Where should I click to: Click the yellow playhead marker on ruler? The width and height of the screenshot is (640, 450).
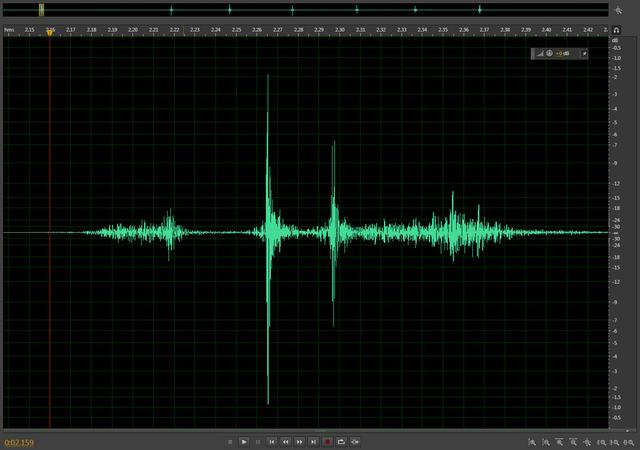click(x=50, y=32)
